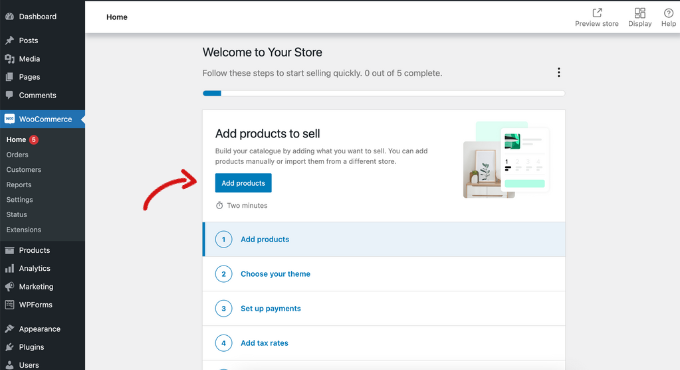Open the Reports submenu

pos(19,184)
